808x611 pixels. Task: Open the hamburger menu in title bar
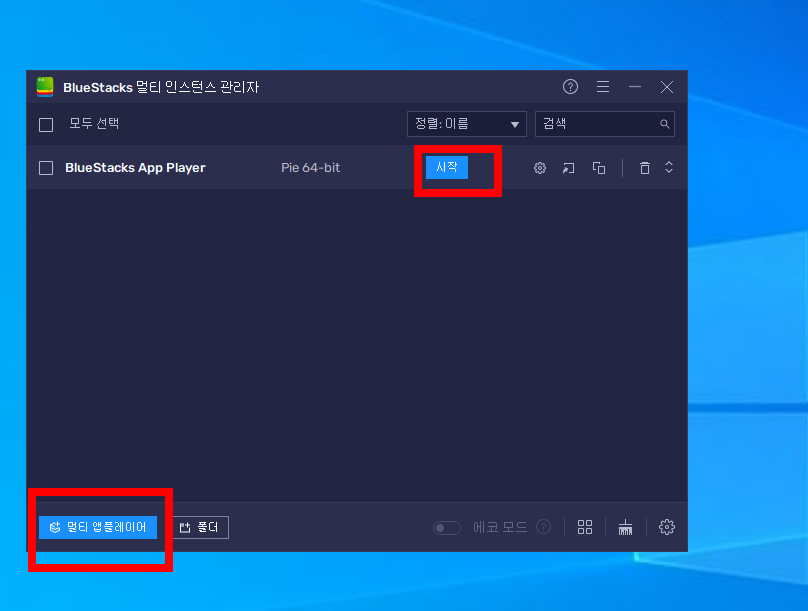[x=602, y=87]
